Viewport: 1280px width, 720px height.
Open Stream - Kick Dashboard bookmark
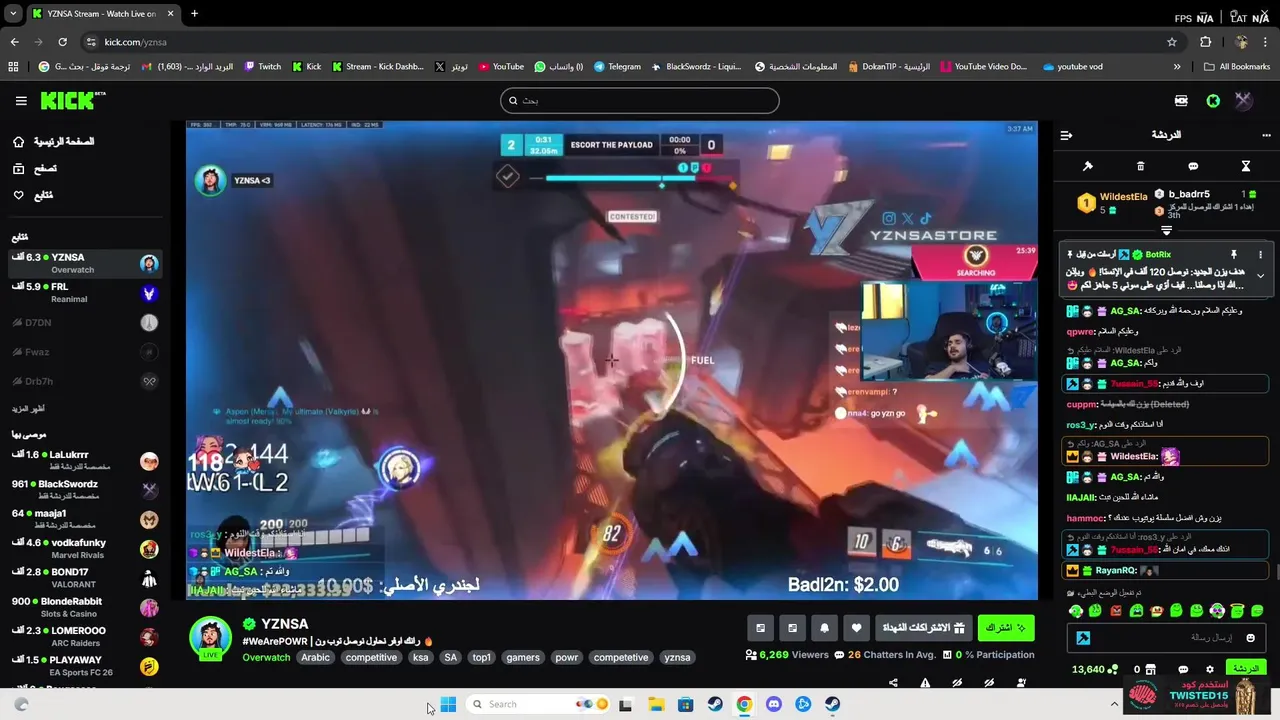pos(377,67)
